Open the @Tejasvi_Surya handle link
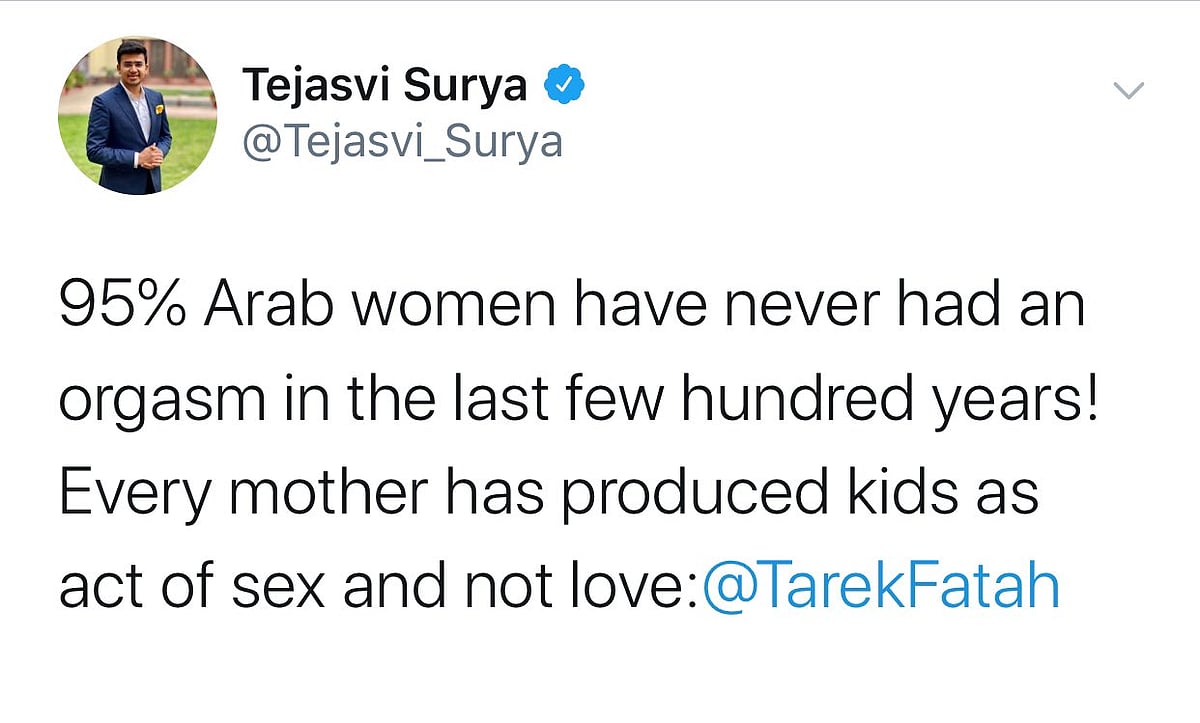1200x723 pixels. coord(402,142)
